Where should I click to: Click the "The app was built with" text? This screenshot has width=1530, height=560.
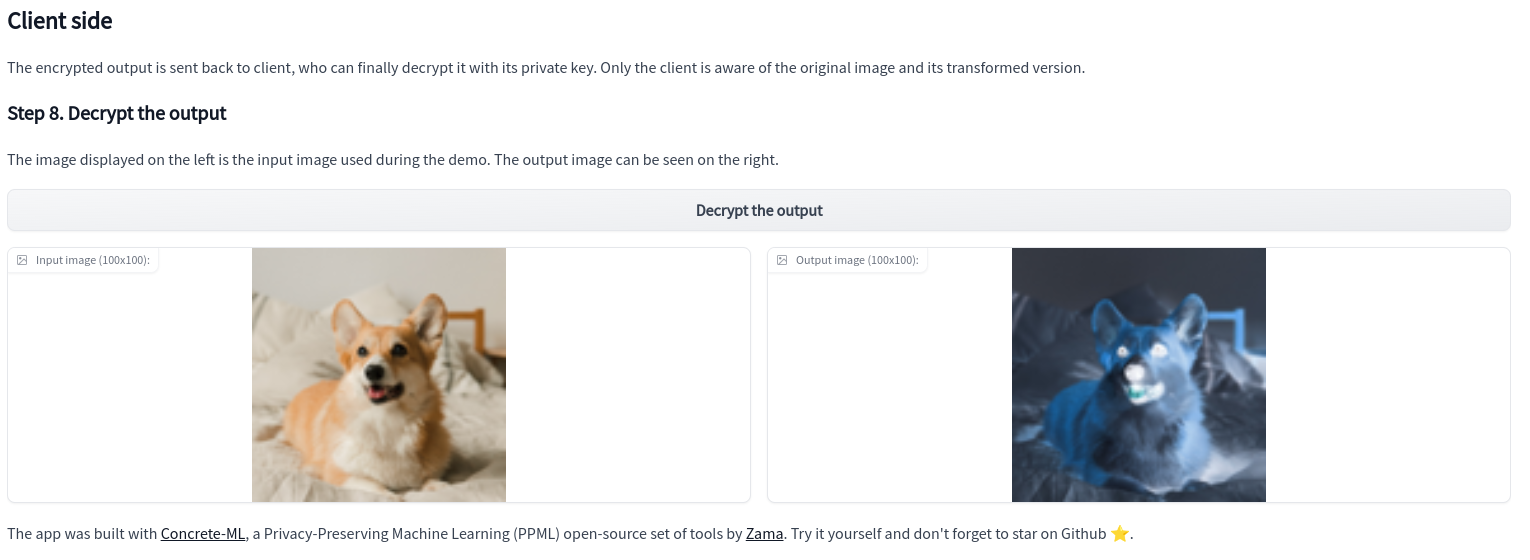point(82,534)
